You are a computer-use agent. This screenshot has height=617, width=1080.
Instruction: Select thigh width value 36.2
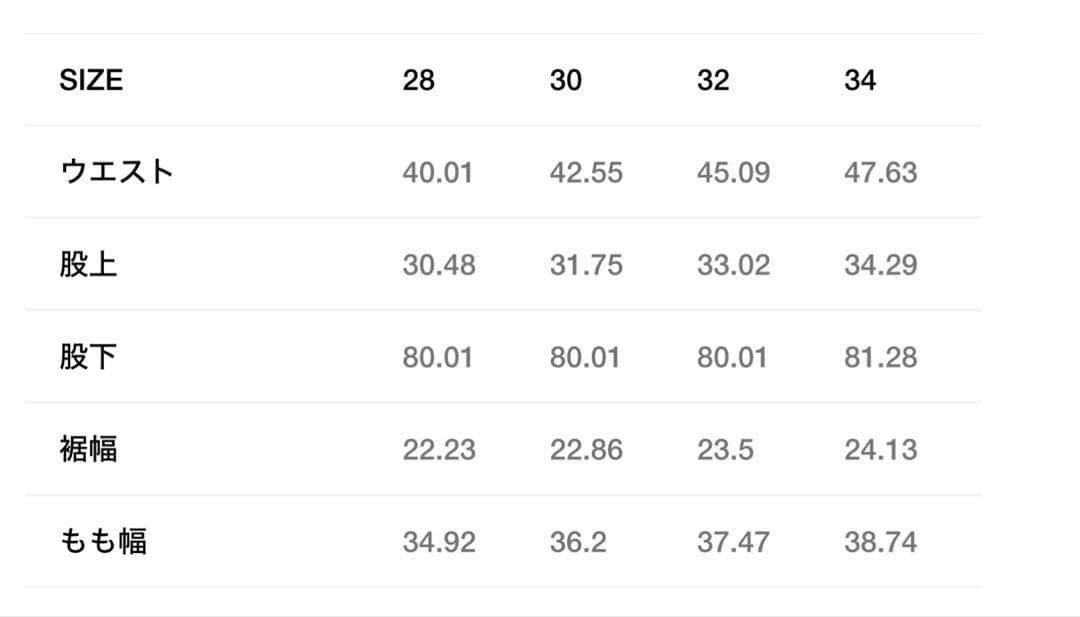tap(578, 542)
